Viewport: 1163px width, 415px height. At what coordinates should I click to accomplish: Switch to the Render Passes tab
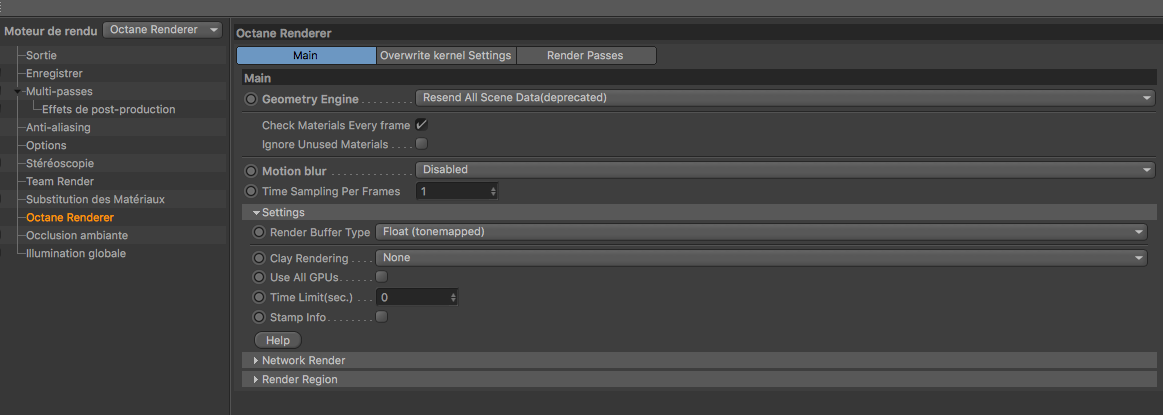pos(585,56)
